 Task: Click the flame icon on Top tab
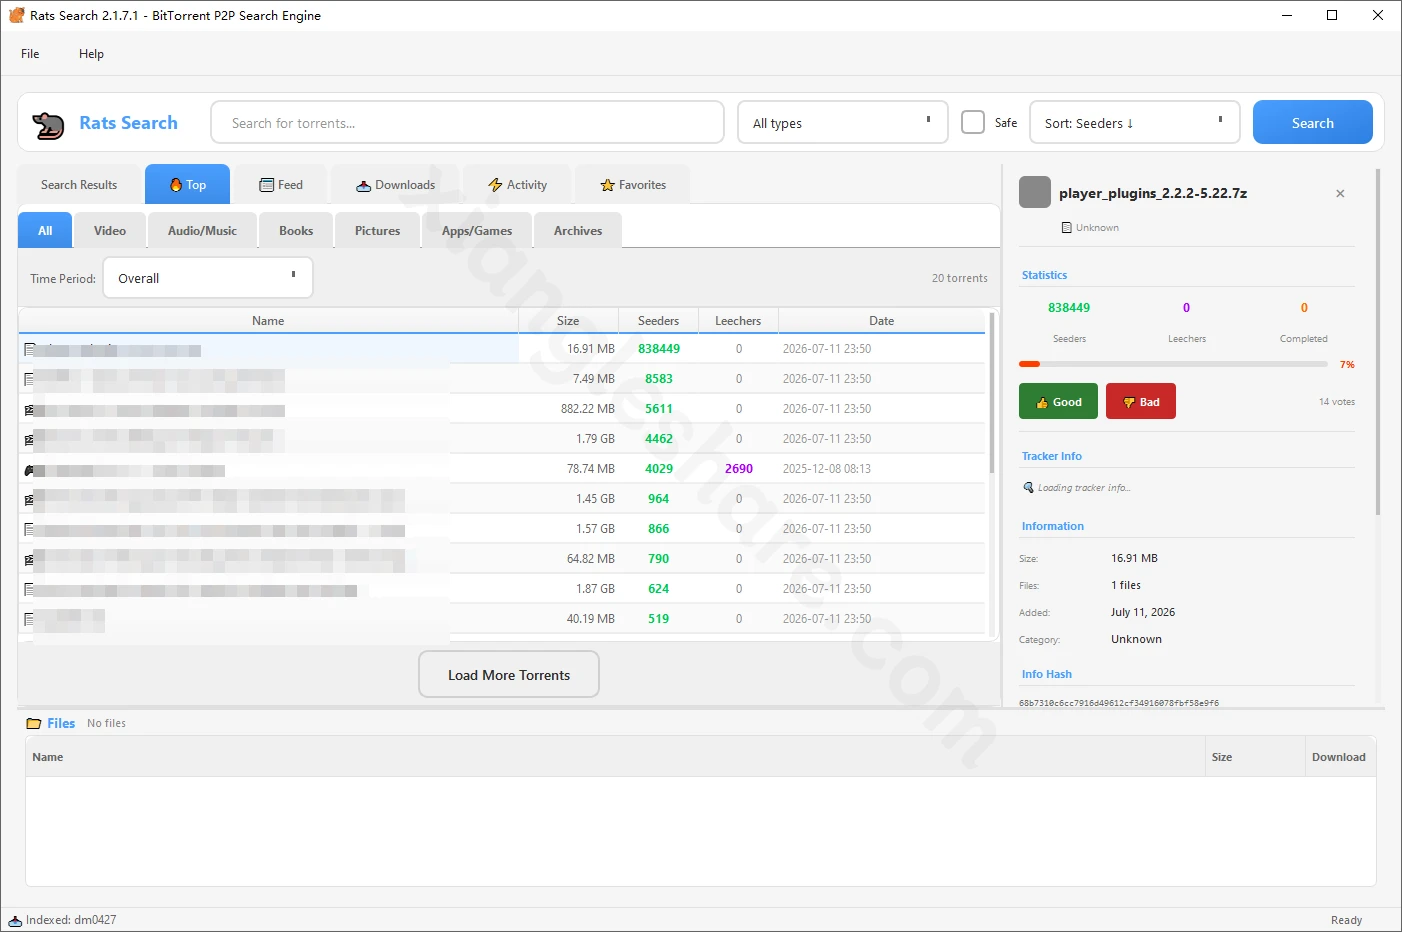click(176, 185)
